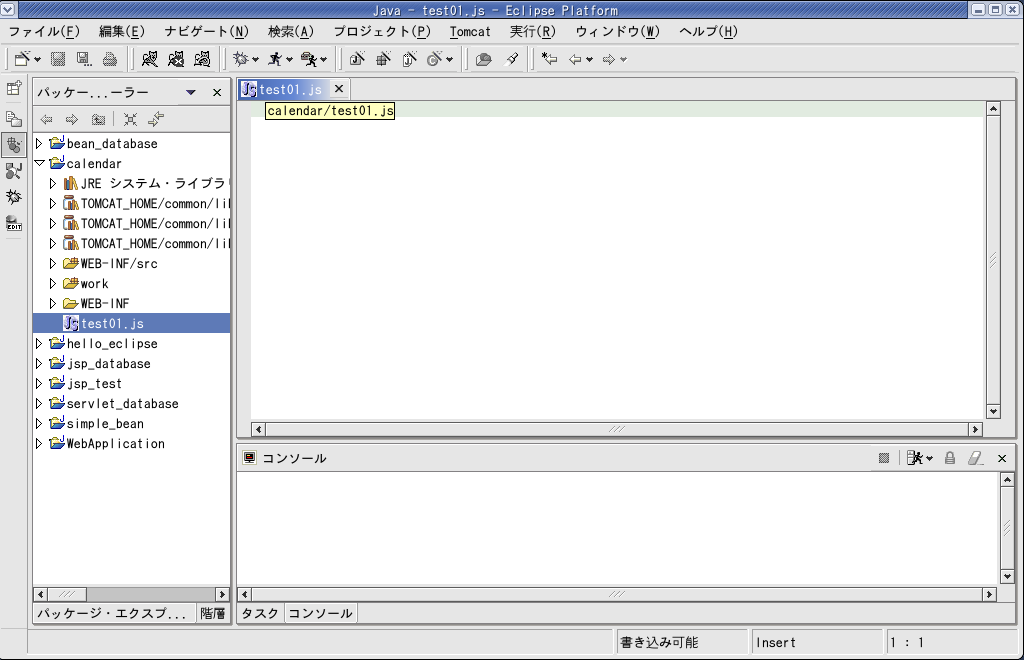Switch to the Java Browsing perspective icon
The image size is (1024, 660).
[14, 171]
